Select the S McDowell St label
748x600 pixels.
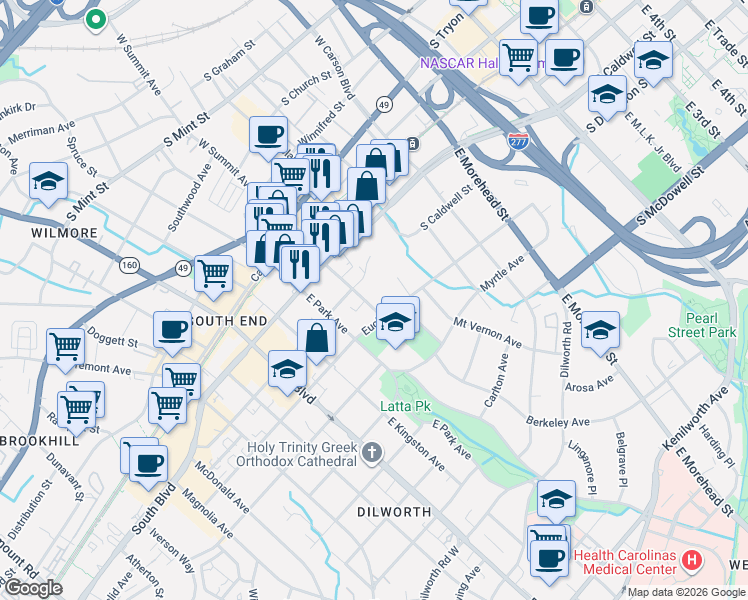pos(670,196)
